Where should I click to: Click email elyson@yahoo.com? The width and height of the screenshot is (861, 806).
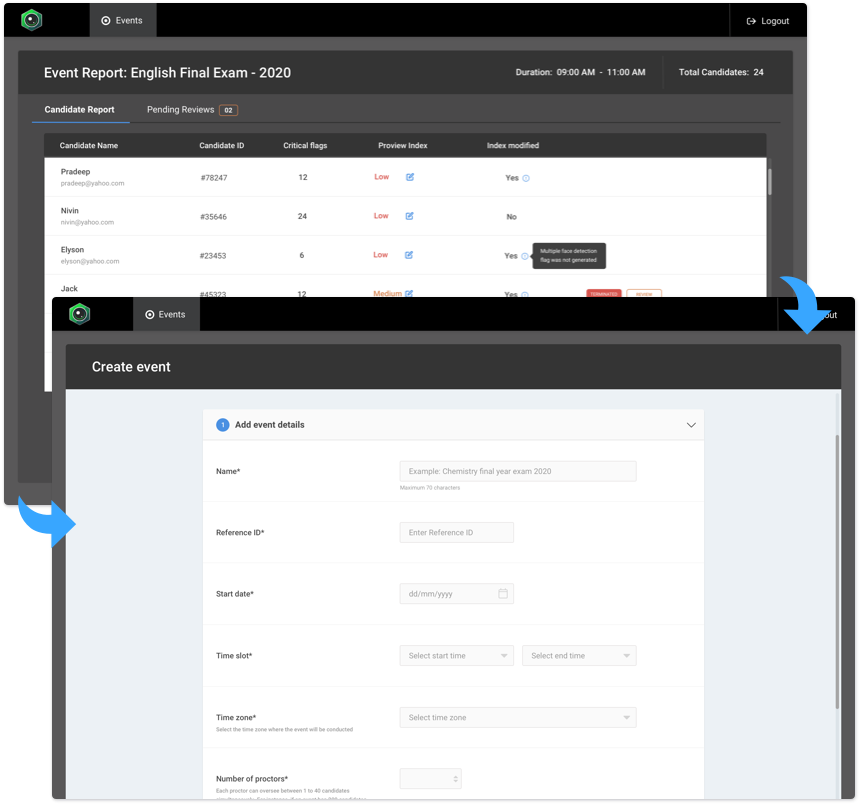[x=90, y=261]
